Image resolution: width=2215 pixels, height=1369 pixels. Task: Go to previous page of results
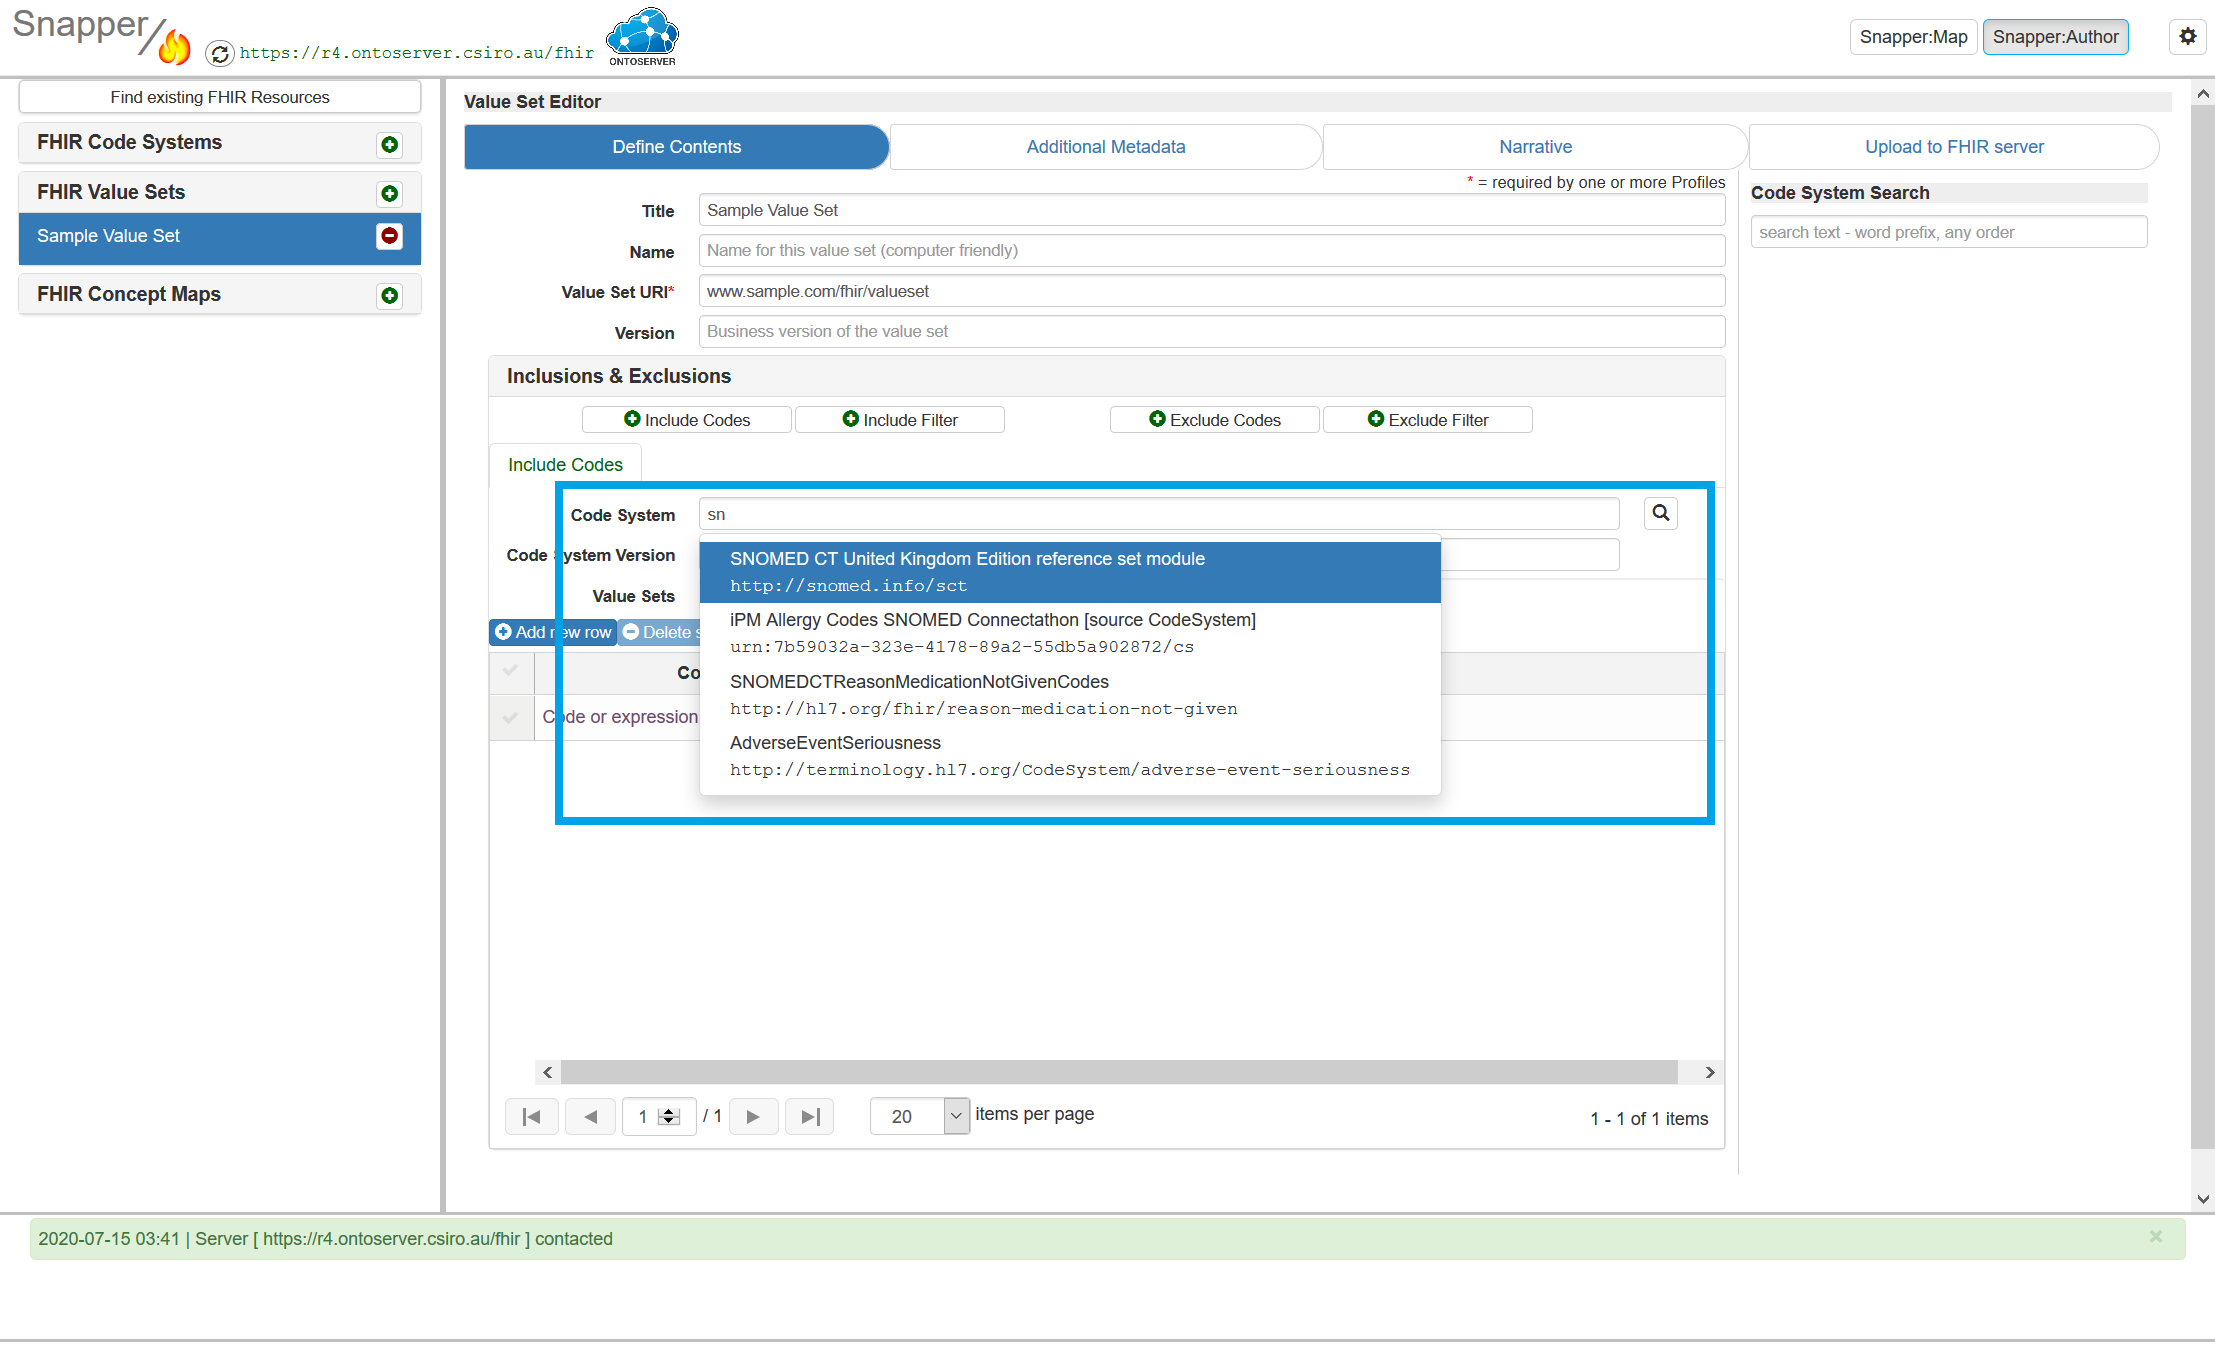click(x=591, y=1116)
